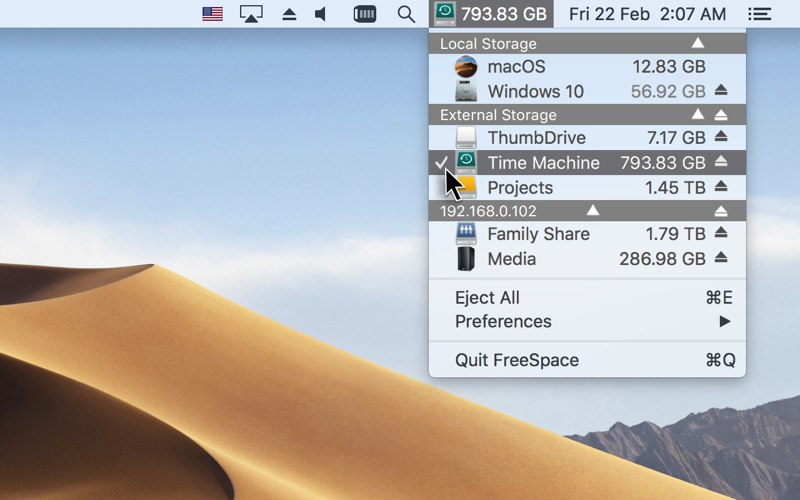Choose Eject All from the menu

click(487, 298)
